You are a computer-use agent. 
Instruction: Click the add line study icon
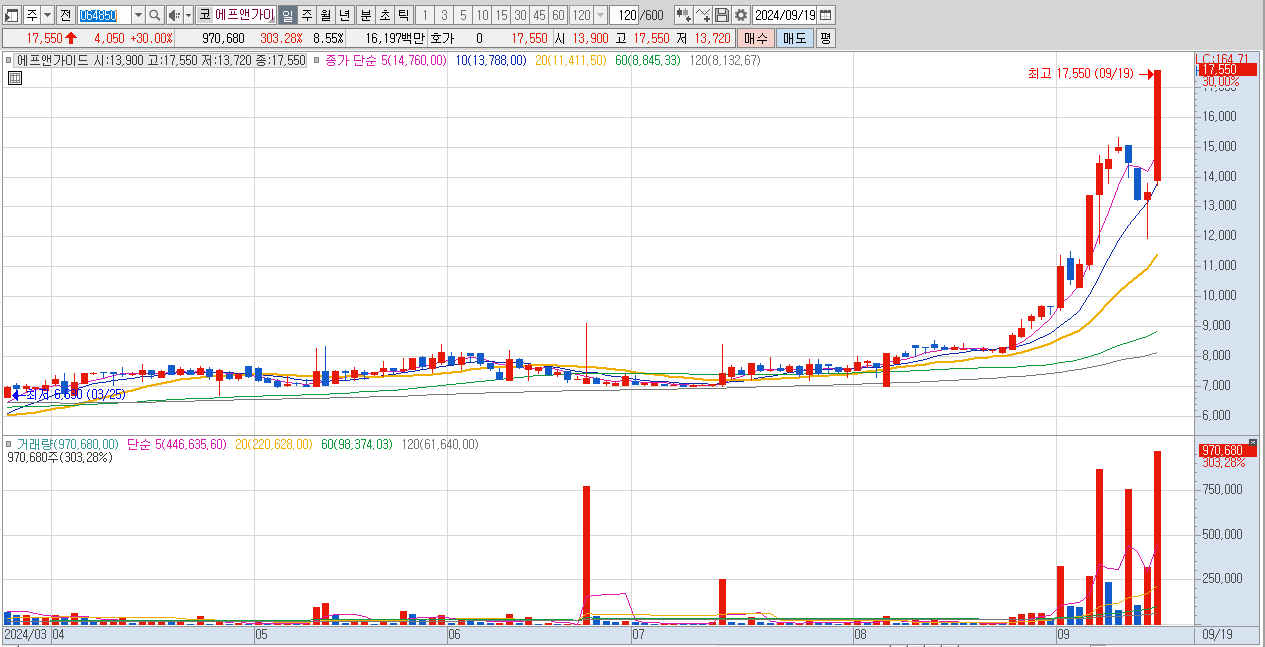(x=703, y=15)
